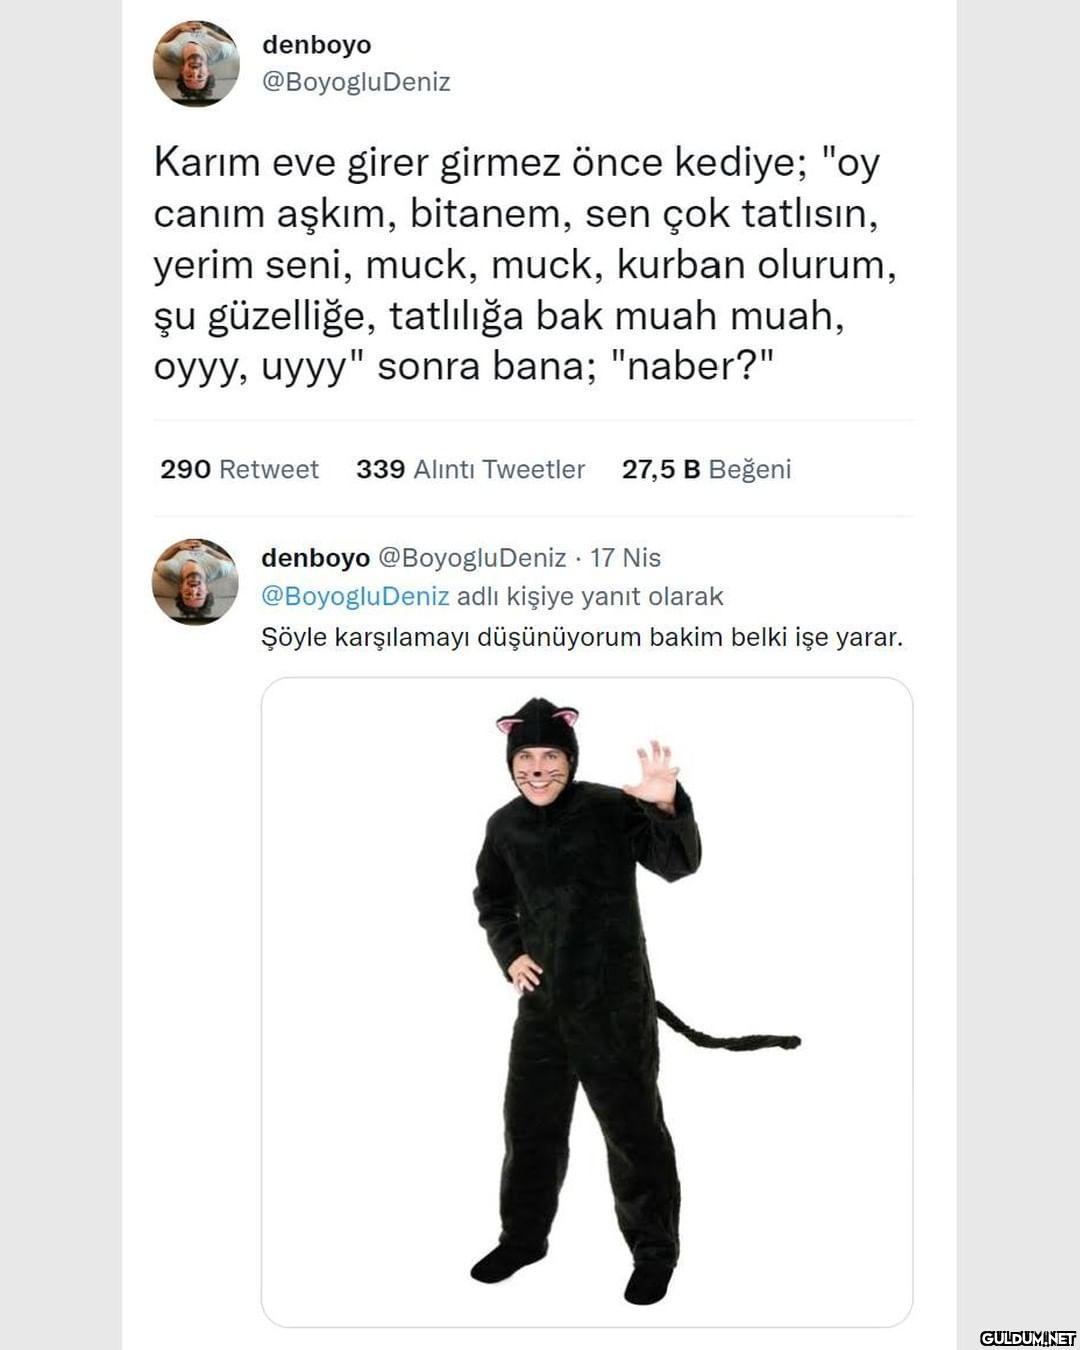Click the GULDUM.NET watermark logo
Screen dimensions: 1080x1350
tap(1027, 1338)
